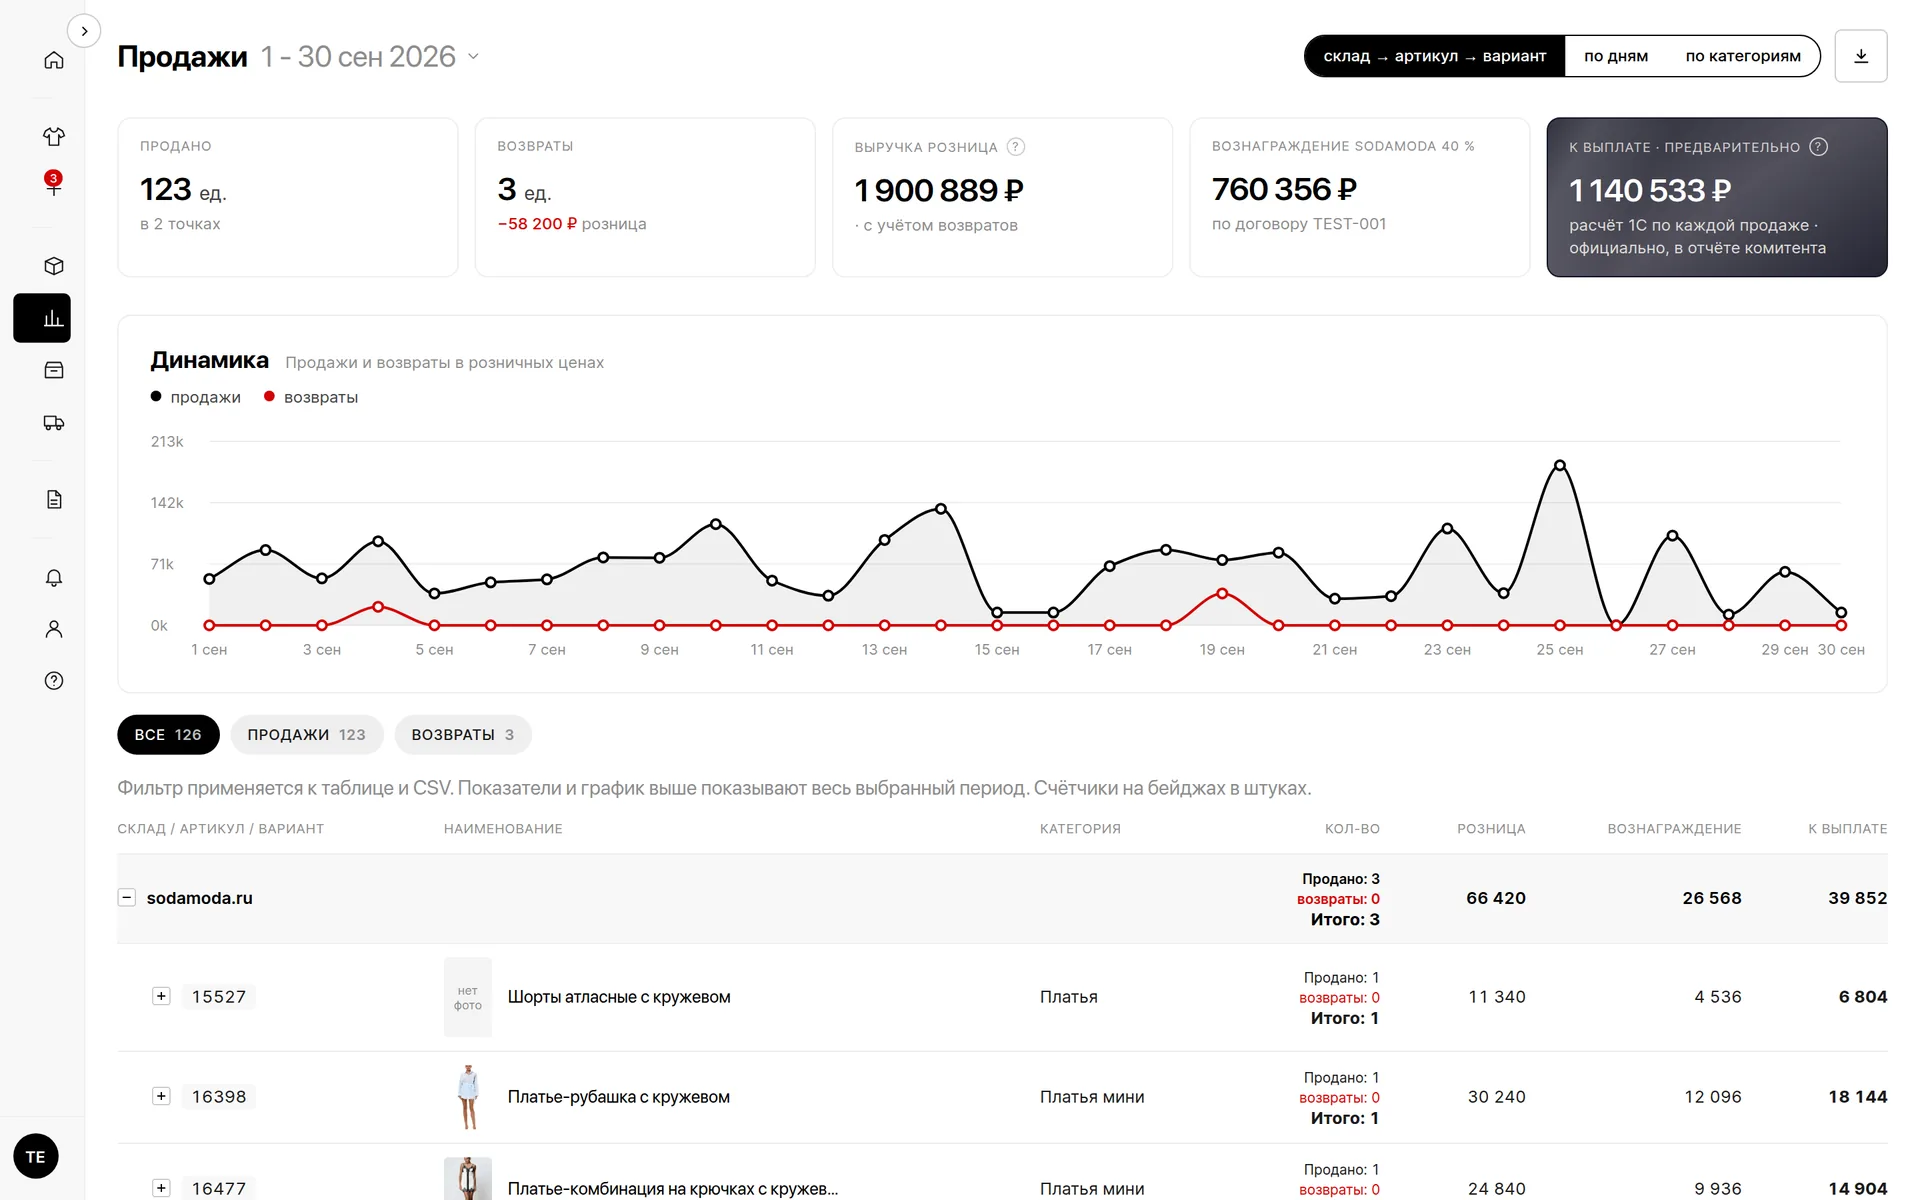Open the date range dropdown chevron
The image size is (1920, 1200).
(473, 57)
